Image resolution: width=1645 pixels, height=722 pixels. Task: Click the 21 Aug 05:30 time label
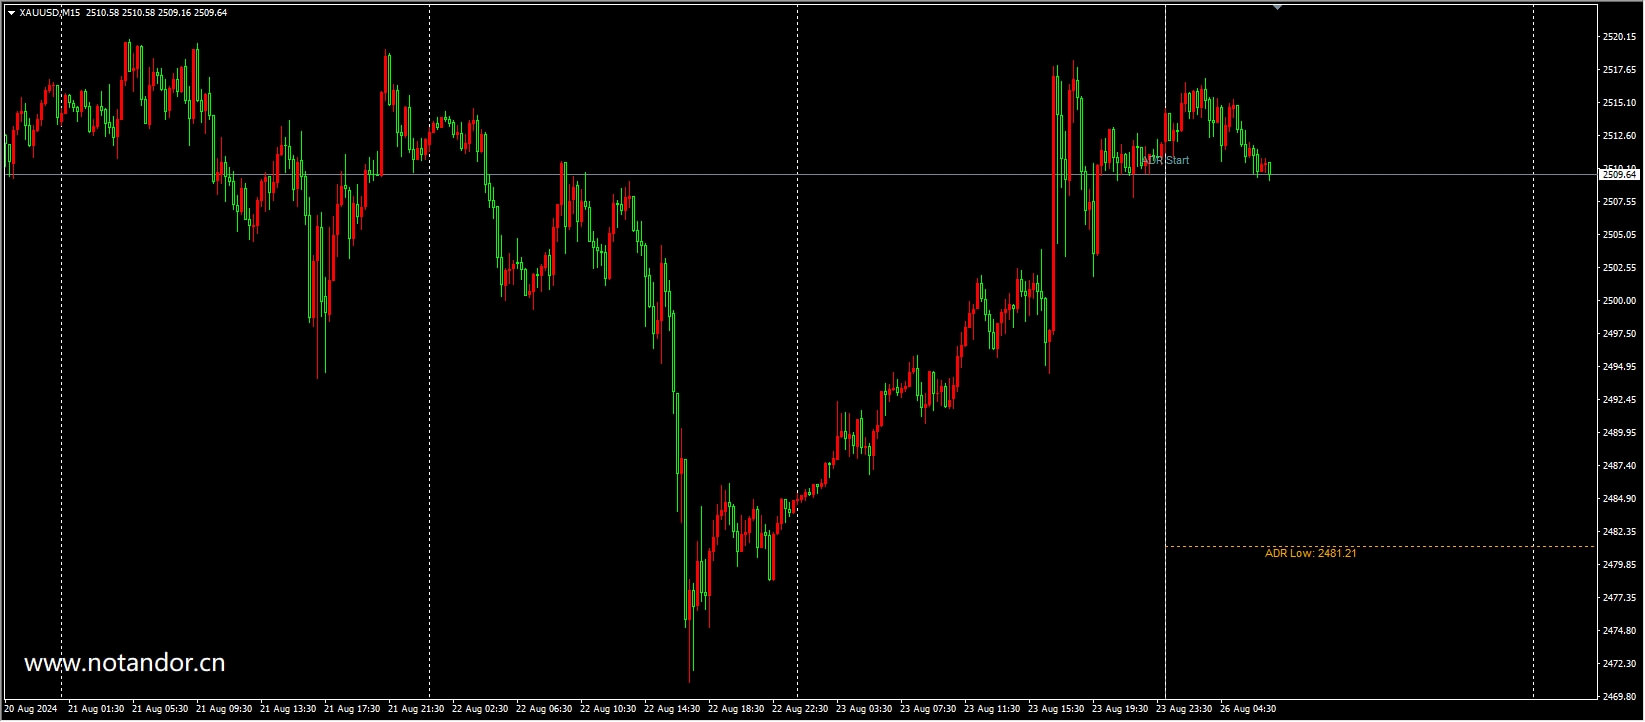coord(160,709)
